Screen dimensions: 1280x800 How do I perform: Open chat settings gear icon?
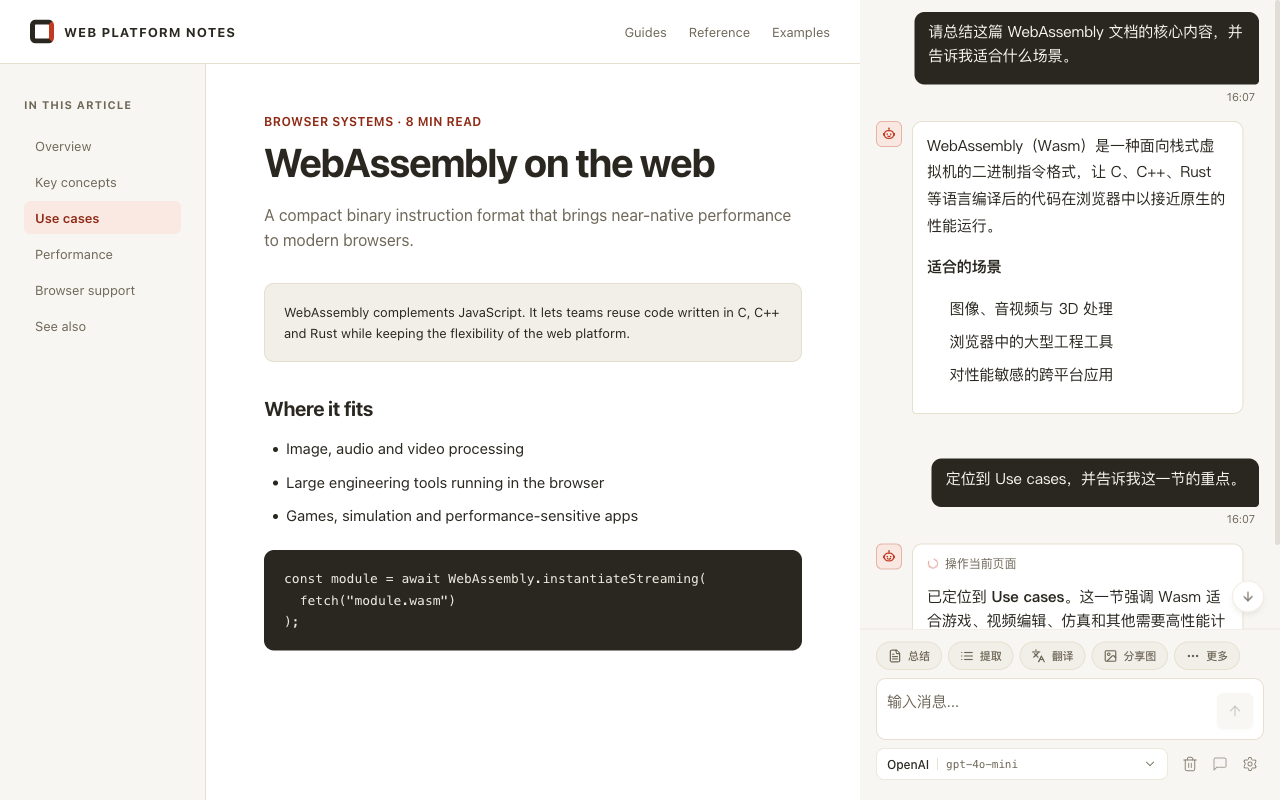(1250, 764)
